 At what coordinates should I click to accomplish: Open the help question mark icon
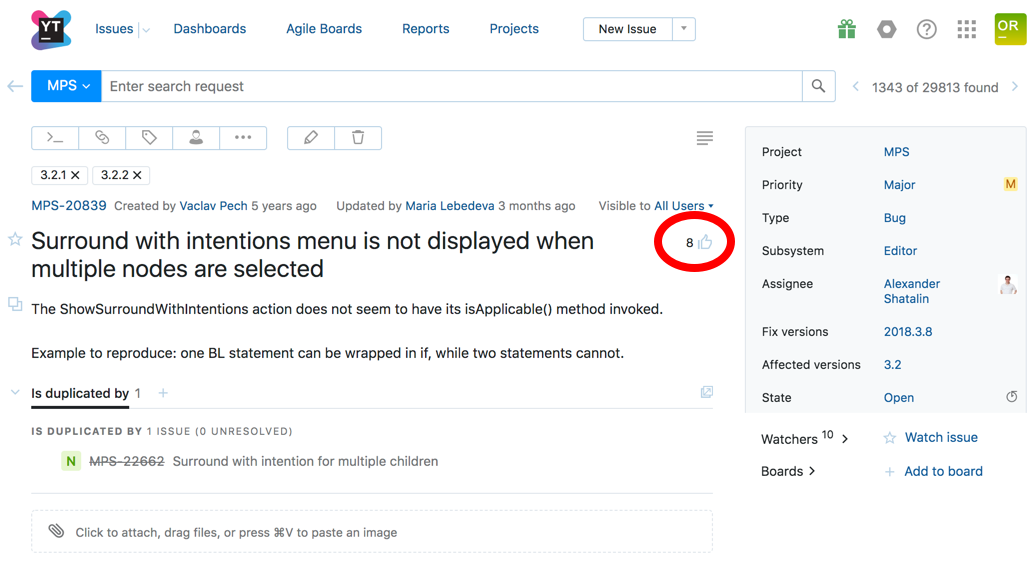pyautogui.click(x=926, y=29)
